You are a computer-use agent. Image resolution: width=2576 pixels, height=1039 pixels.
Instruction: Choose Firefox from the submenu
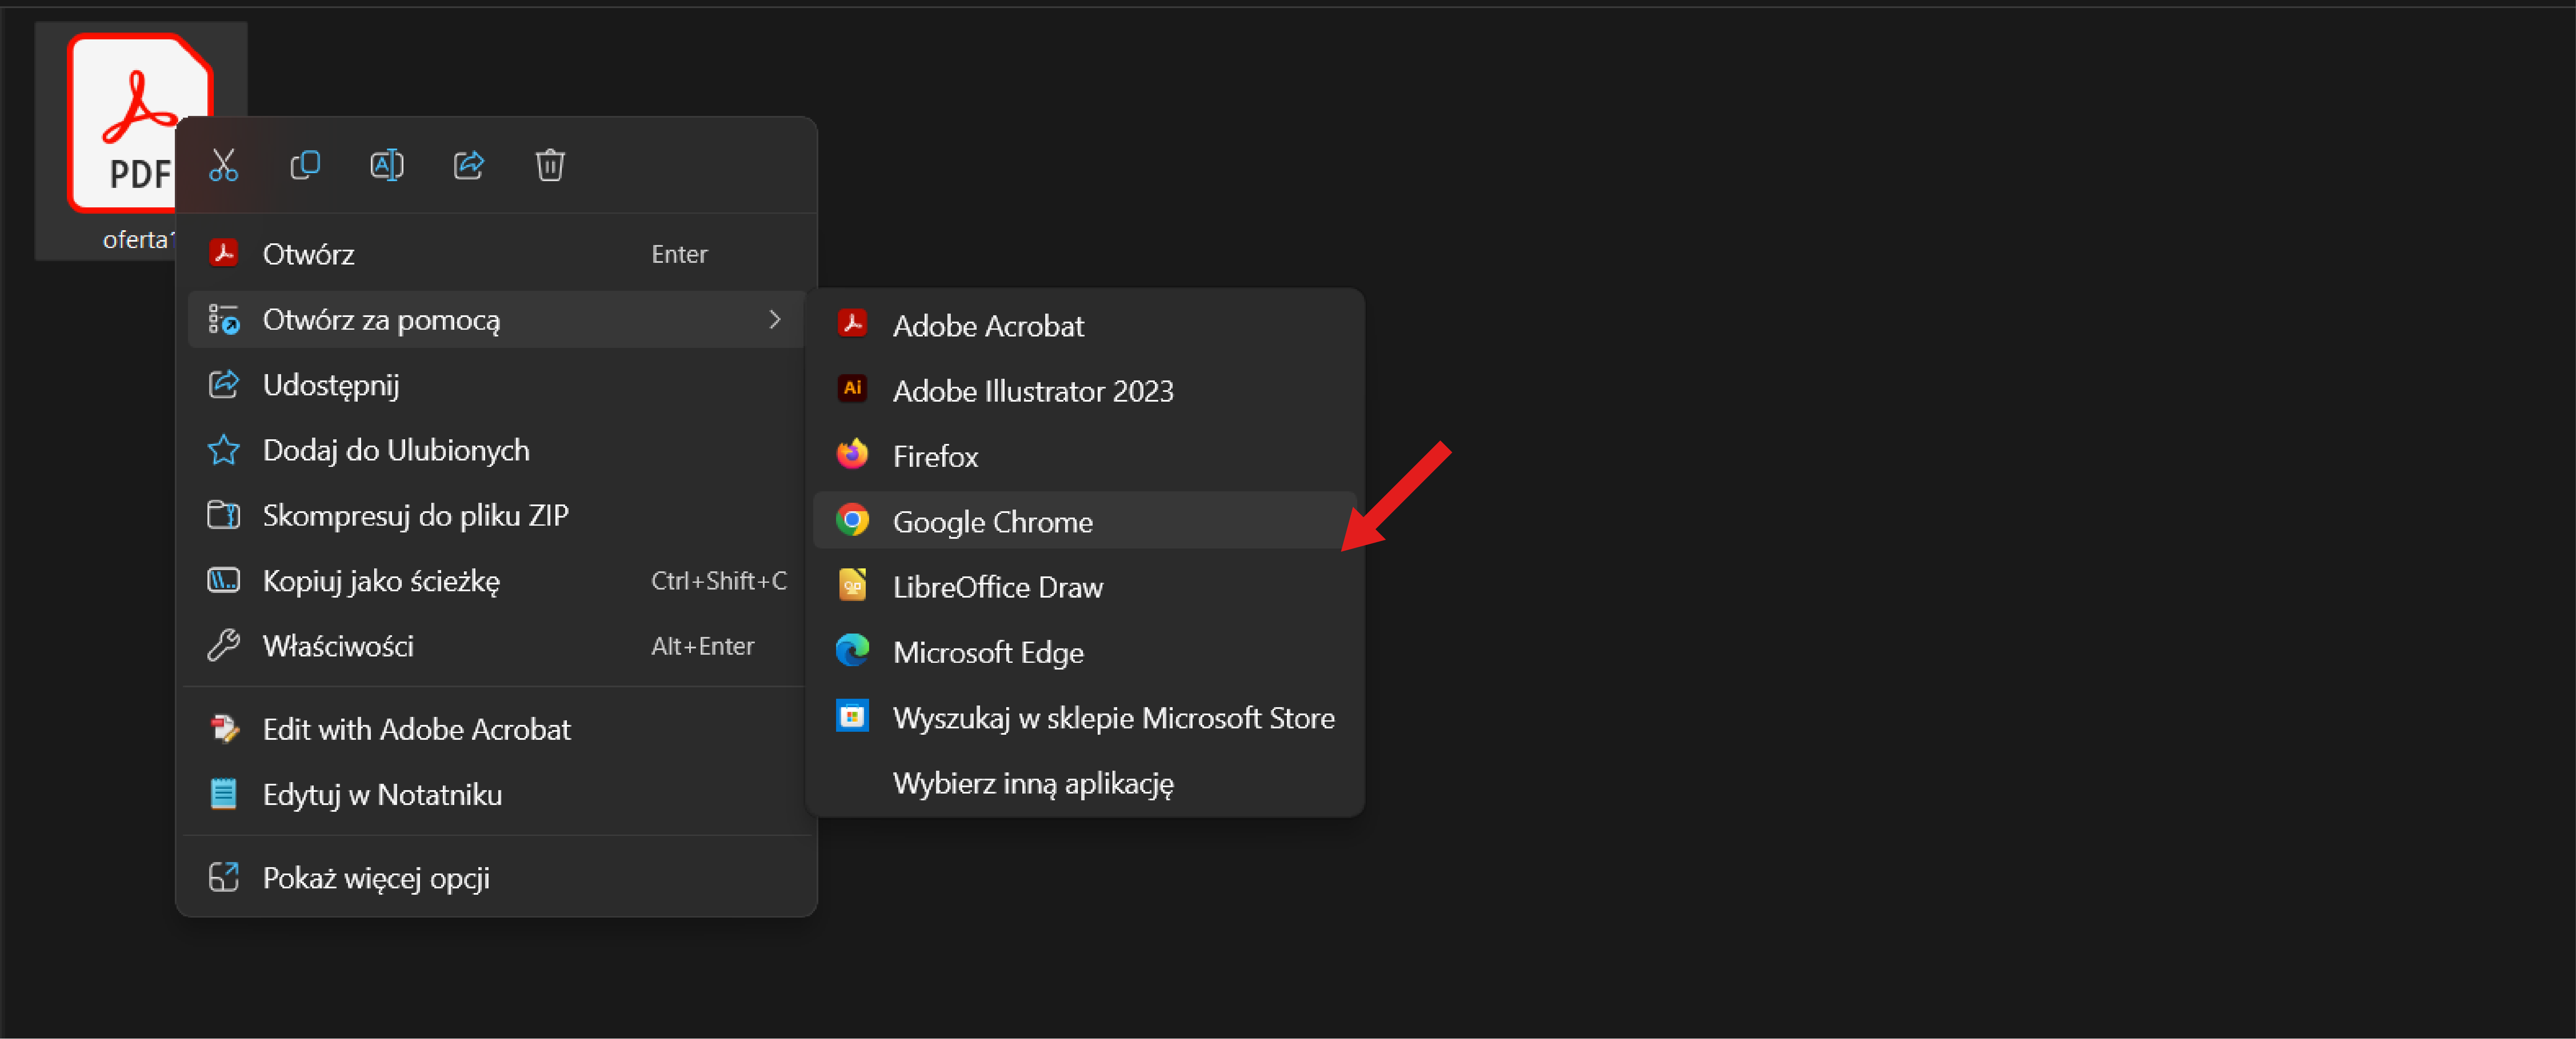pos(935,456)
